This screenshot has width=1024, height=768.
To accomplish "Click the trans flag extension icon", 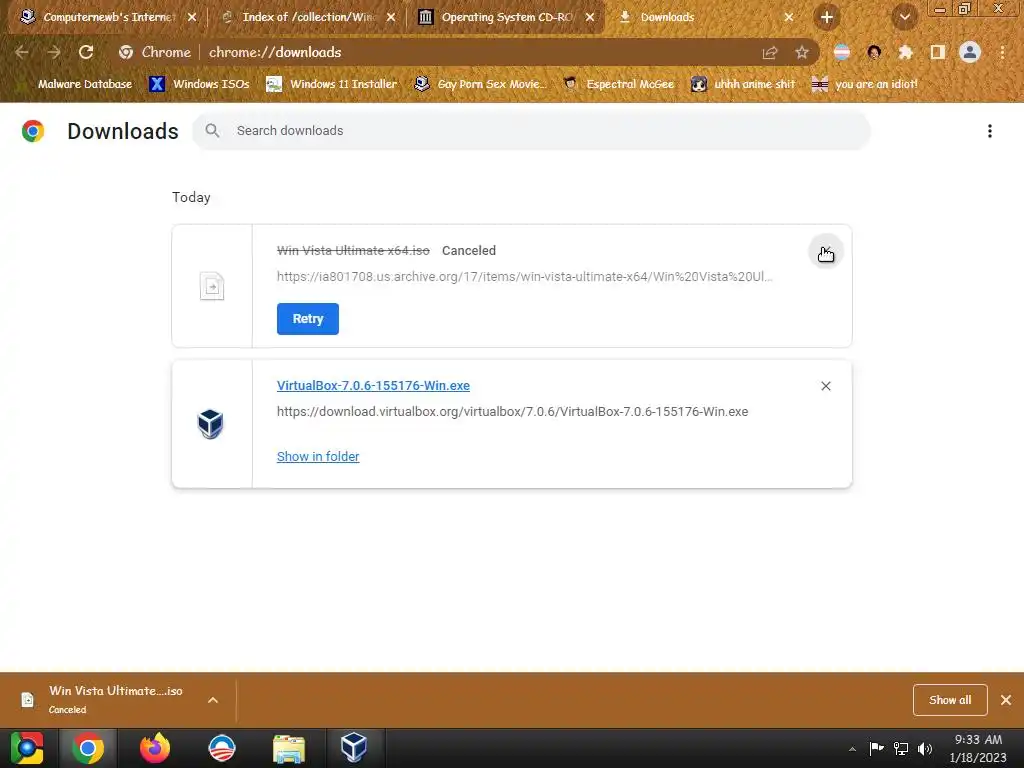I will [x=842, y=52].
